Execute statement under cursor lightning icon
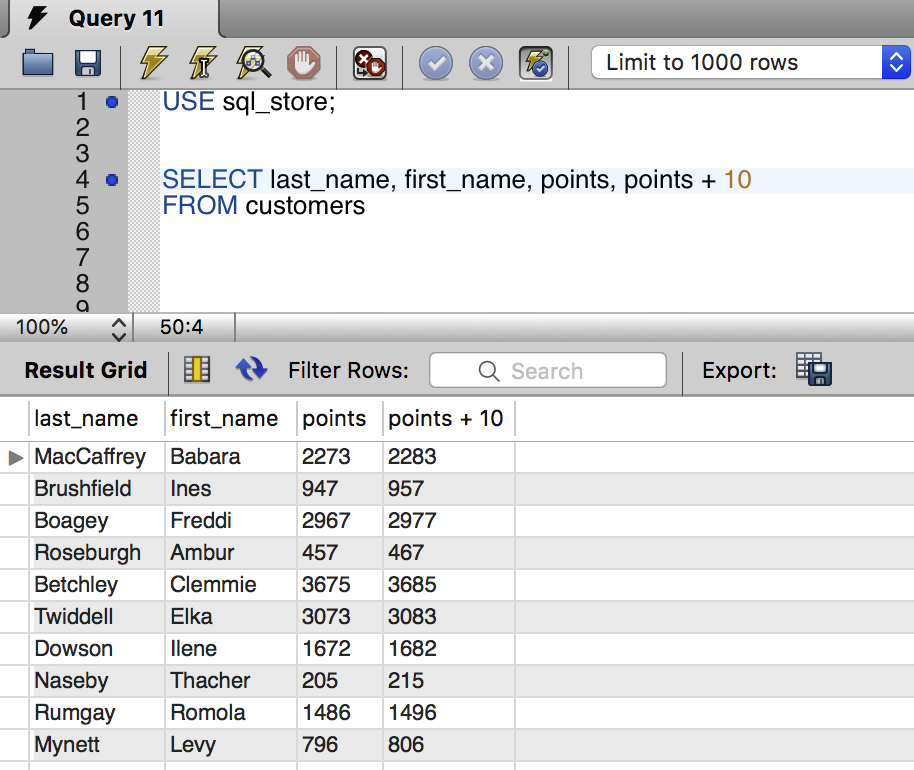 click(203, 62)
